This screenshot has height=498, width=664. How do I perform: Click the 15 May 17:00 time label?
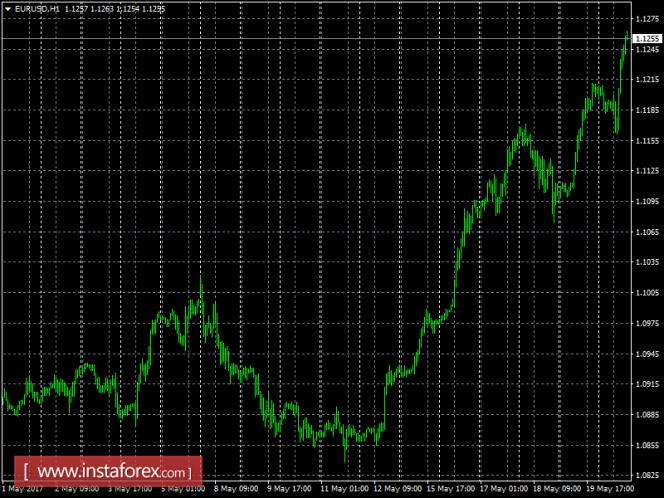(449, 490)
